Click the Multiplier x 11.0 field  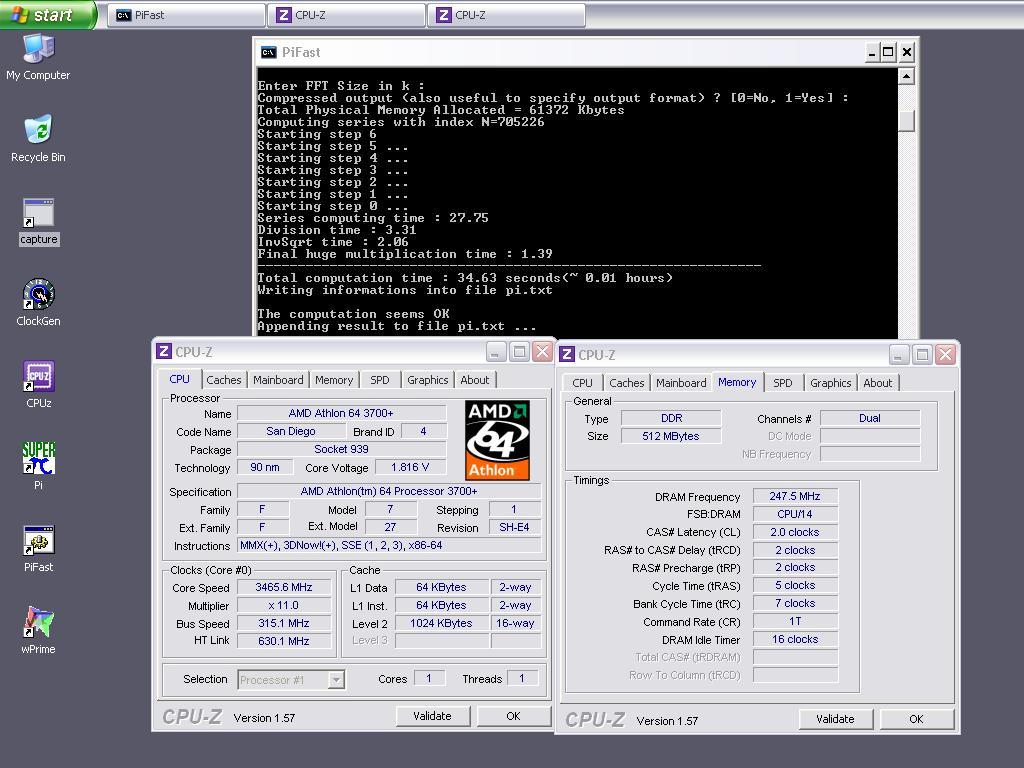(x=284, y=605)
